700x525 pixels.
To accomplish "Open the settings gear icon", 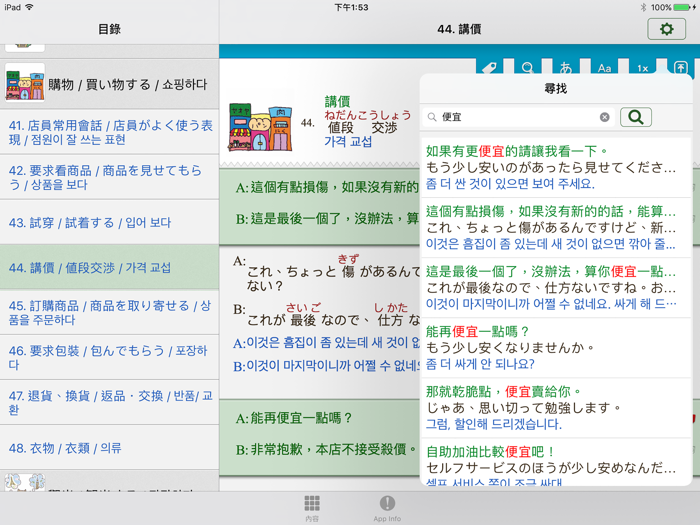I will click(x=666, y=30).
